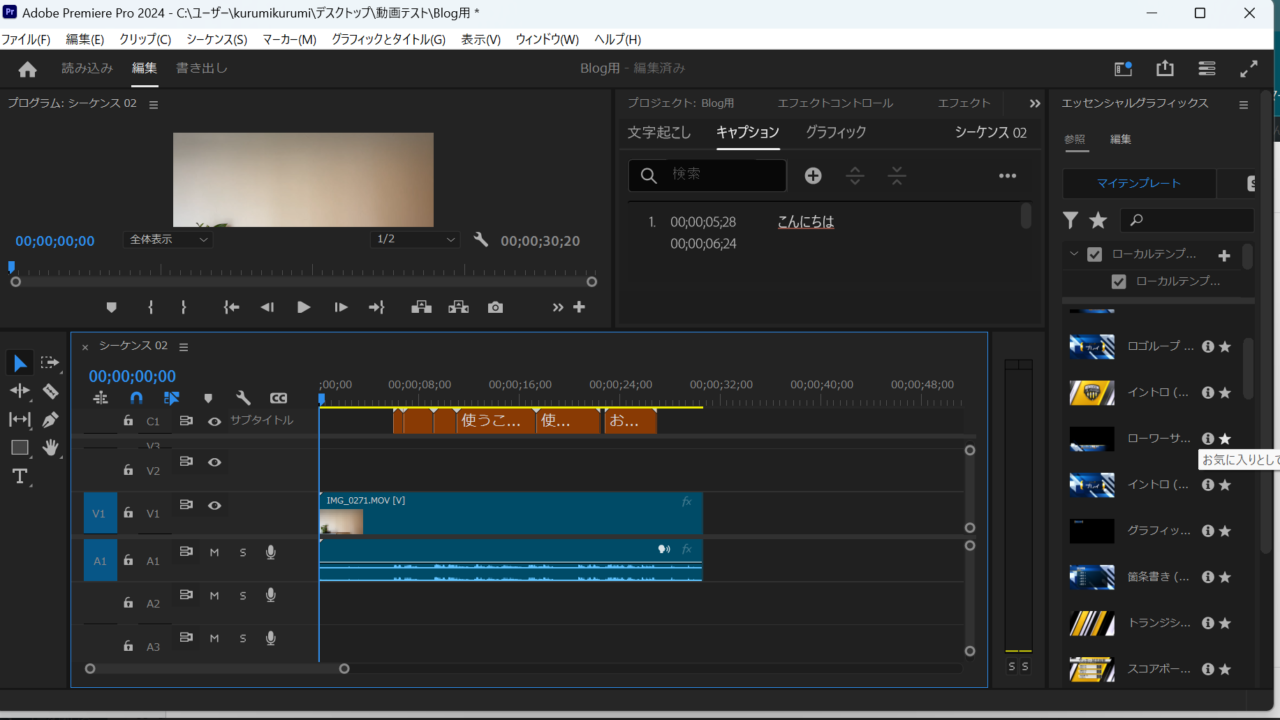This screenshot has width=1280, height=720.
Task: Click the Lift button
Action: [x=421, y=307]
